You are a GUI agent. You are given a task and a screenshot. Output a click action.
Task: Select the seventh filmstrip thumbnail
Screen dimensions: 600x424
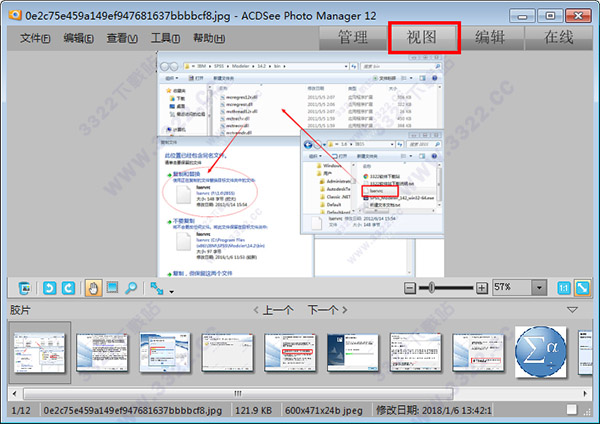pyautogui.click(x=415, y=352)
